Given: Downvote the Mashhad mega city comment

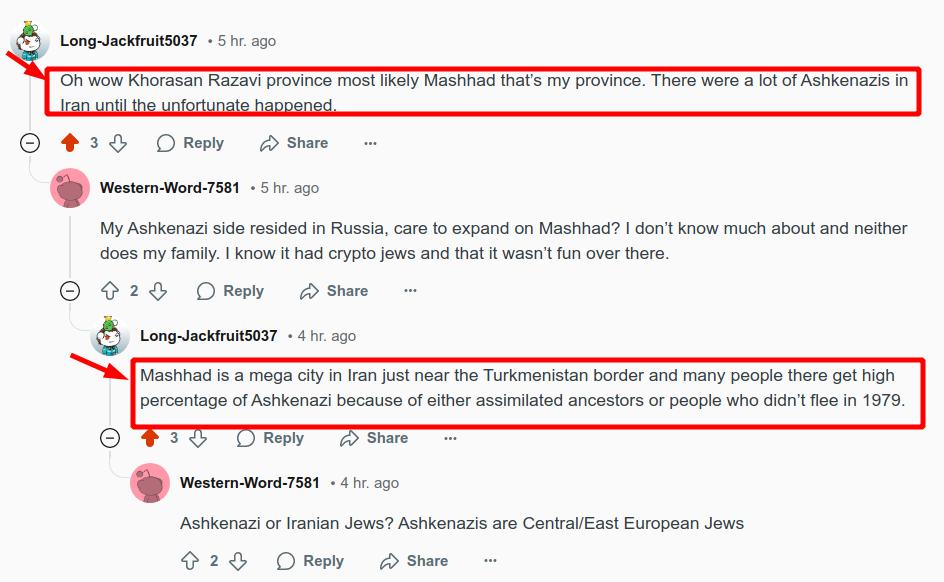Looking at the screenshot, I should (x=198, y=438).
